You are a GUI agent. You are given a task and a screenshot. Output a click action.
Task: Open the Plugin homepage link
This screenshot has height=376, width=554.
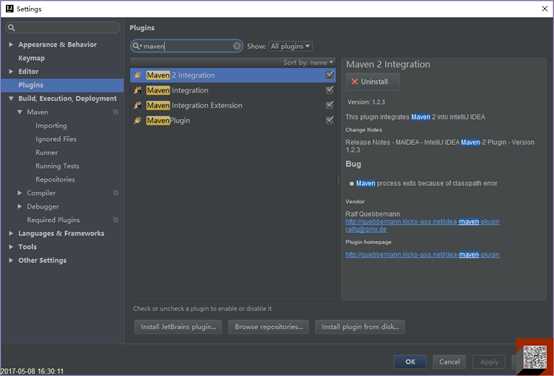[422, 254]
